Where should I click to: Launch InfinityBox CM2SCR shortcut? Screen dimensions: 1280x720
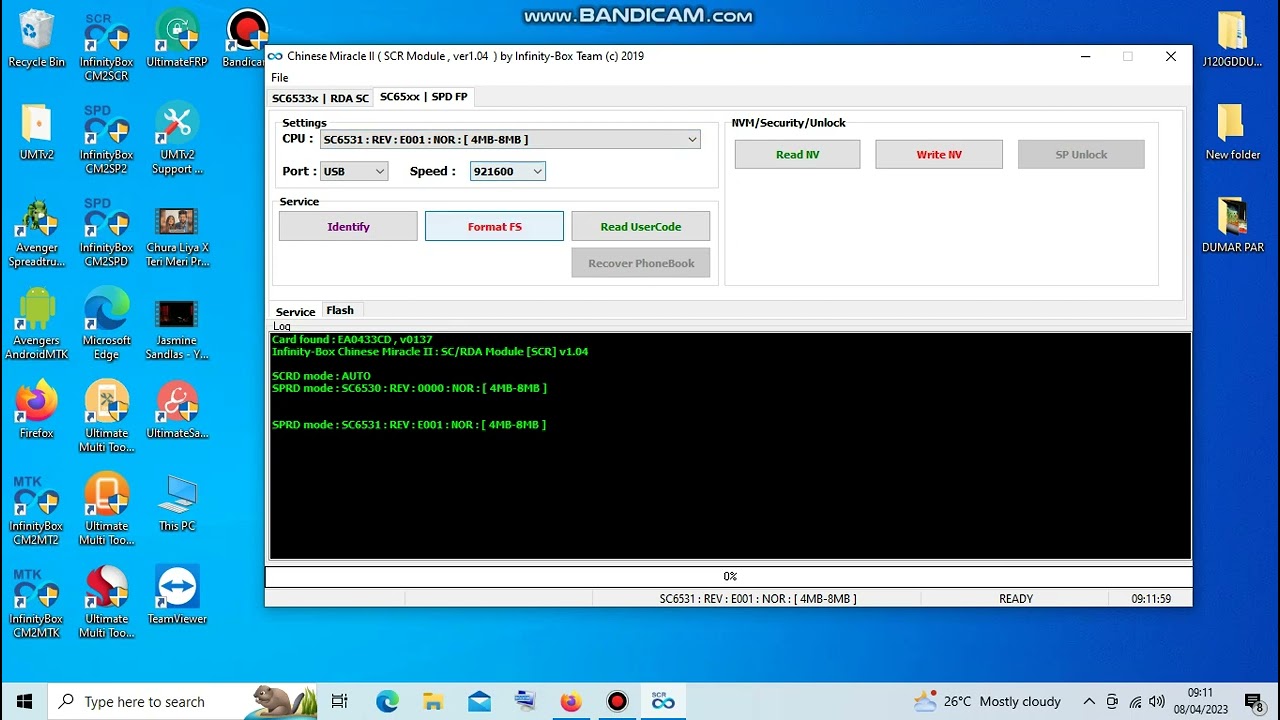(106, 46)
